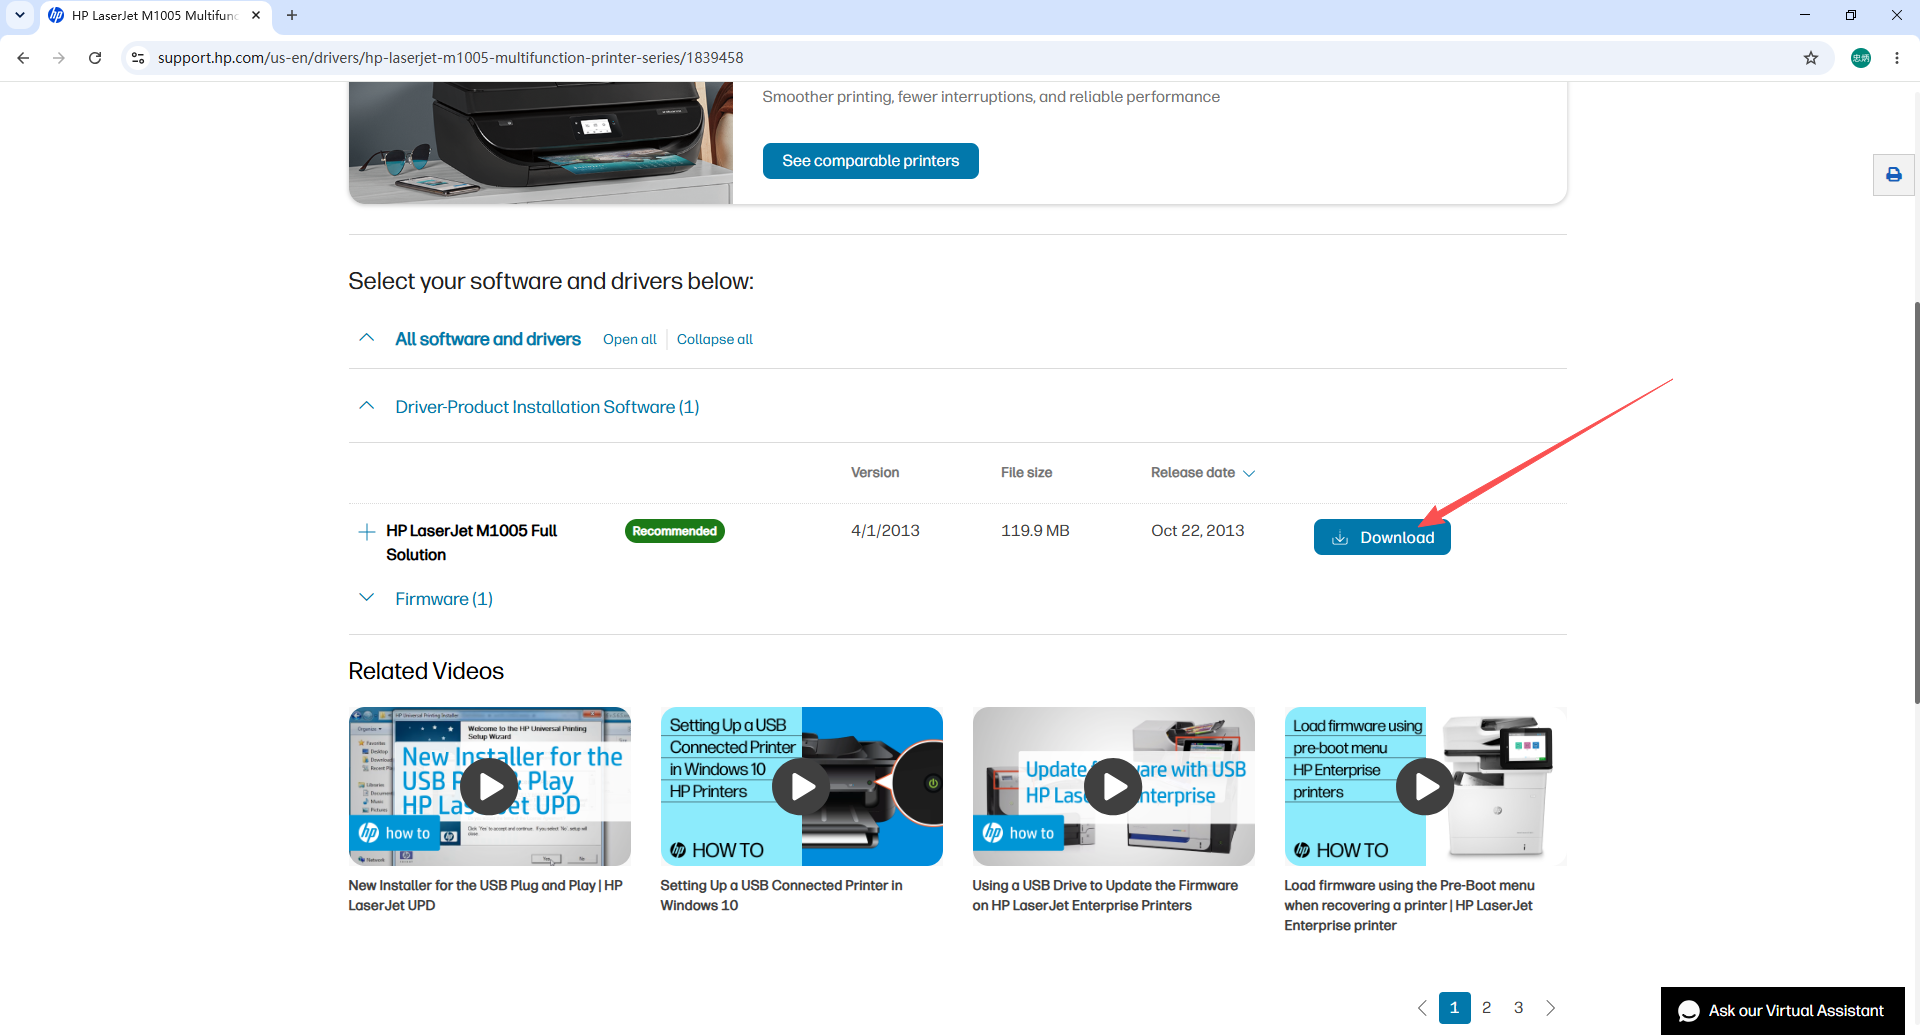Click Firmware (1) heading

pyautogui.click(x=444, y=599)
